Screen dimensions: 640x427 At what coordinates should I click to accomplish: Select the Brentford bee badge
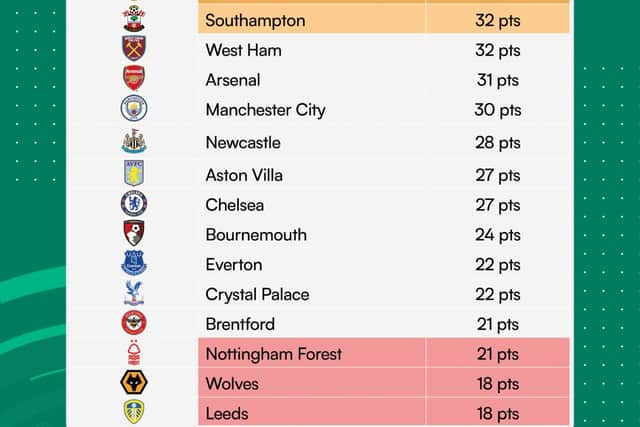click(x=134, y=322)
